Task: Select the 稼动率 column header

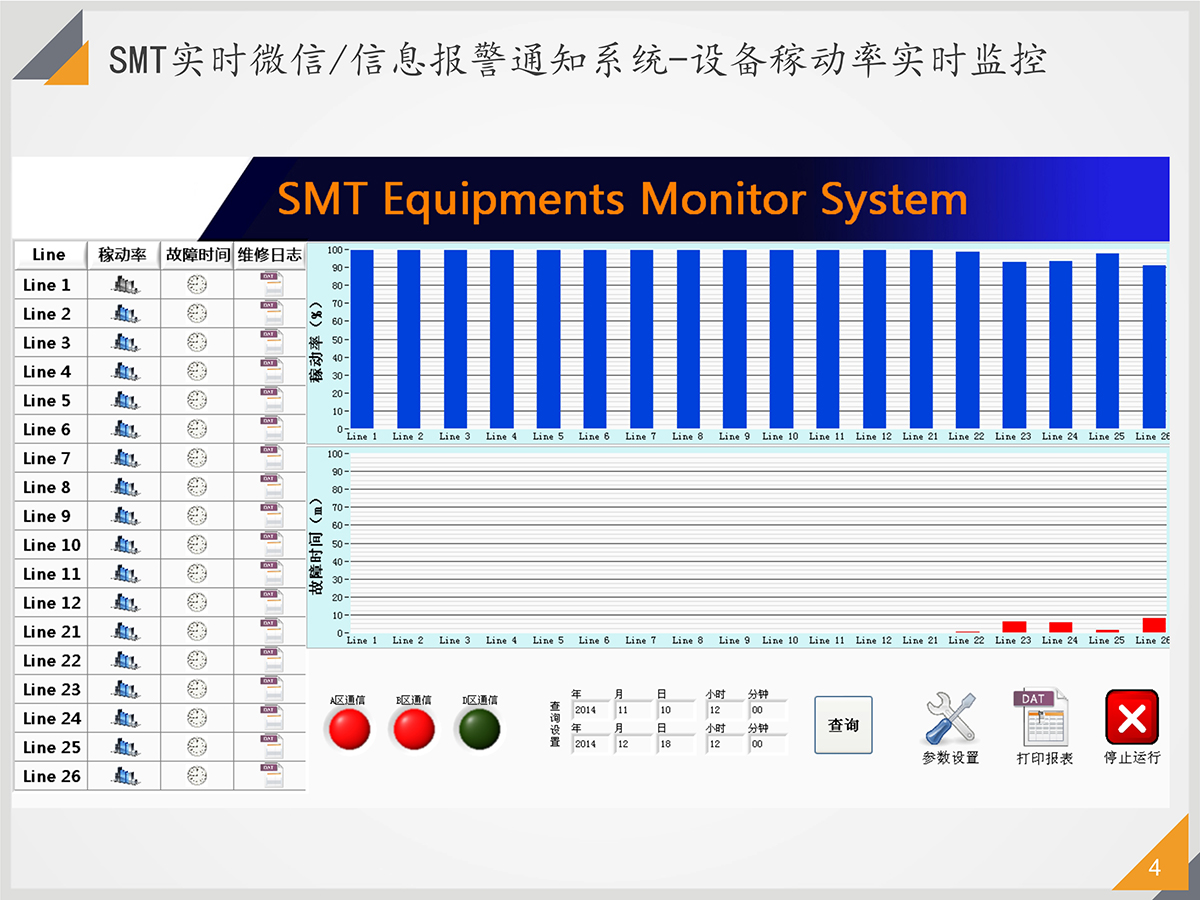Action: coord(123,255)
